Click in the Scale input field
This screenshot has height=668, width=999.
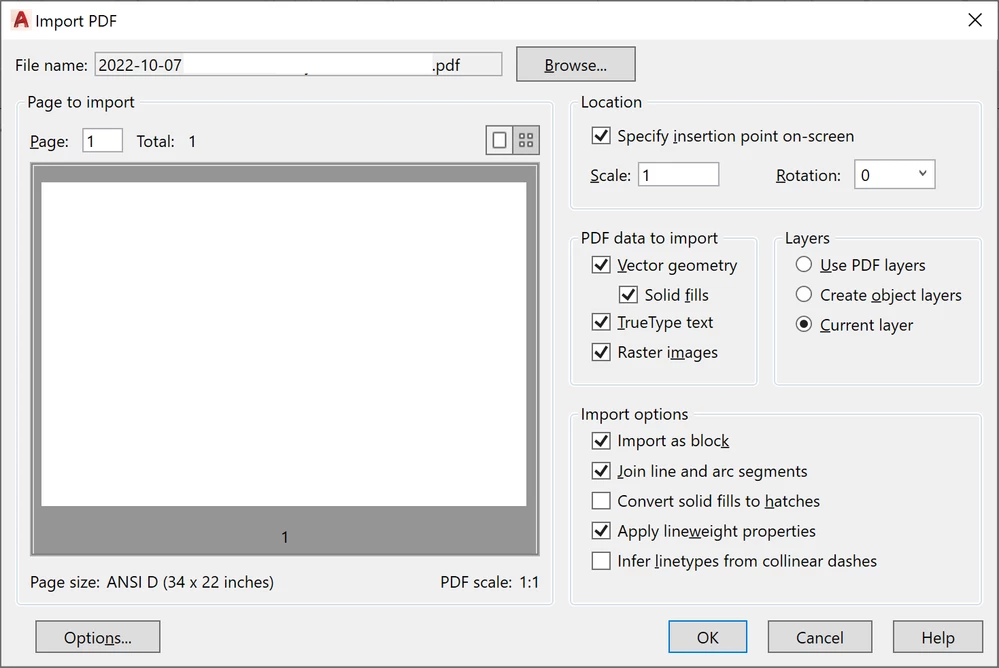click(678, 174)
